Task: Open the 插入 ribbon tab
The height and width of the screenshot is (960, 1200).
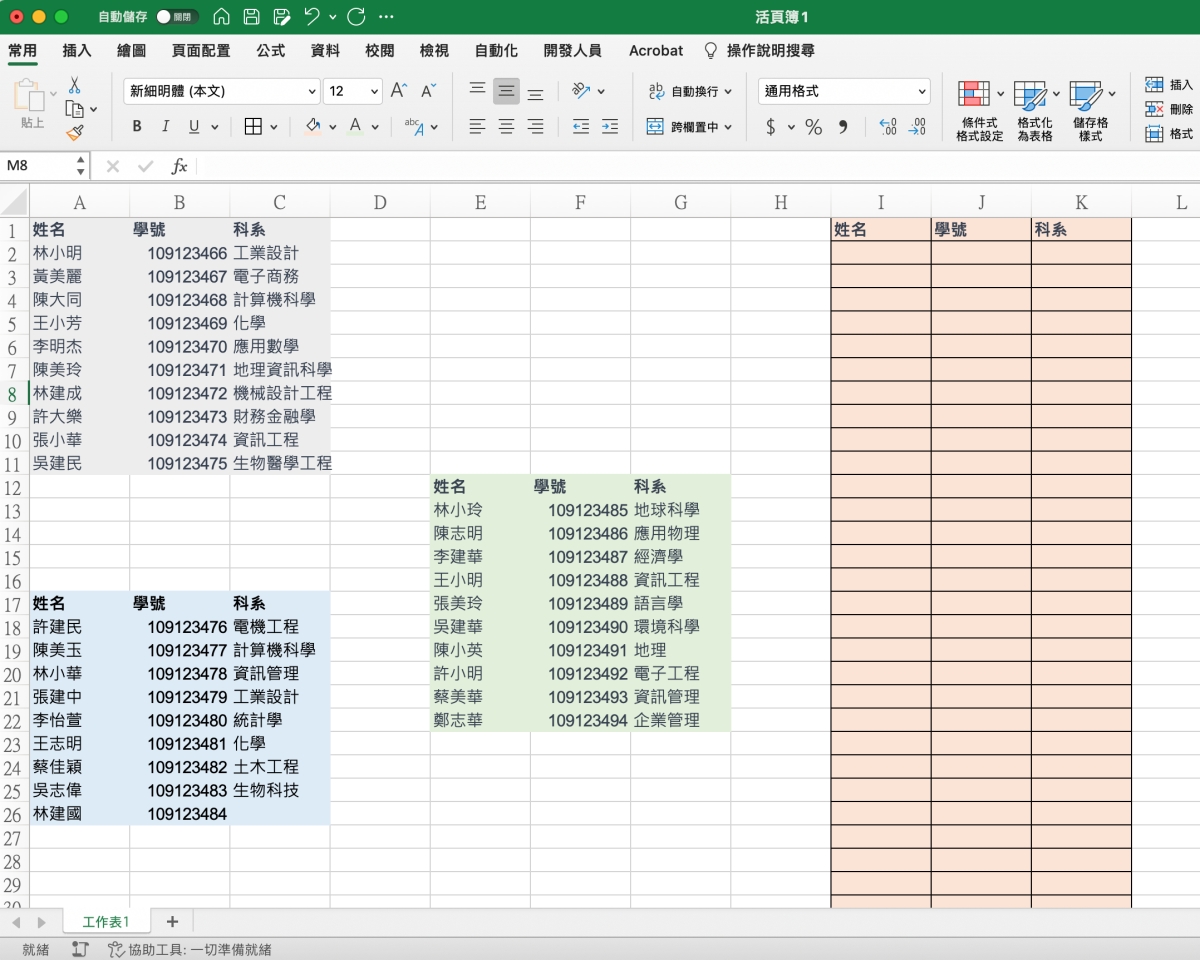Action: [x=77, y=51]
